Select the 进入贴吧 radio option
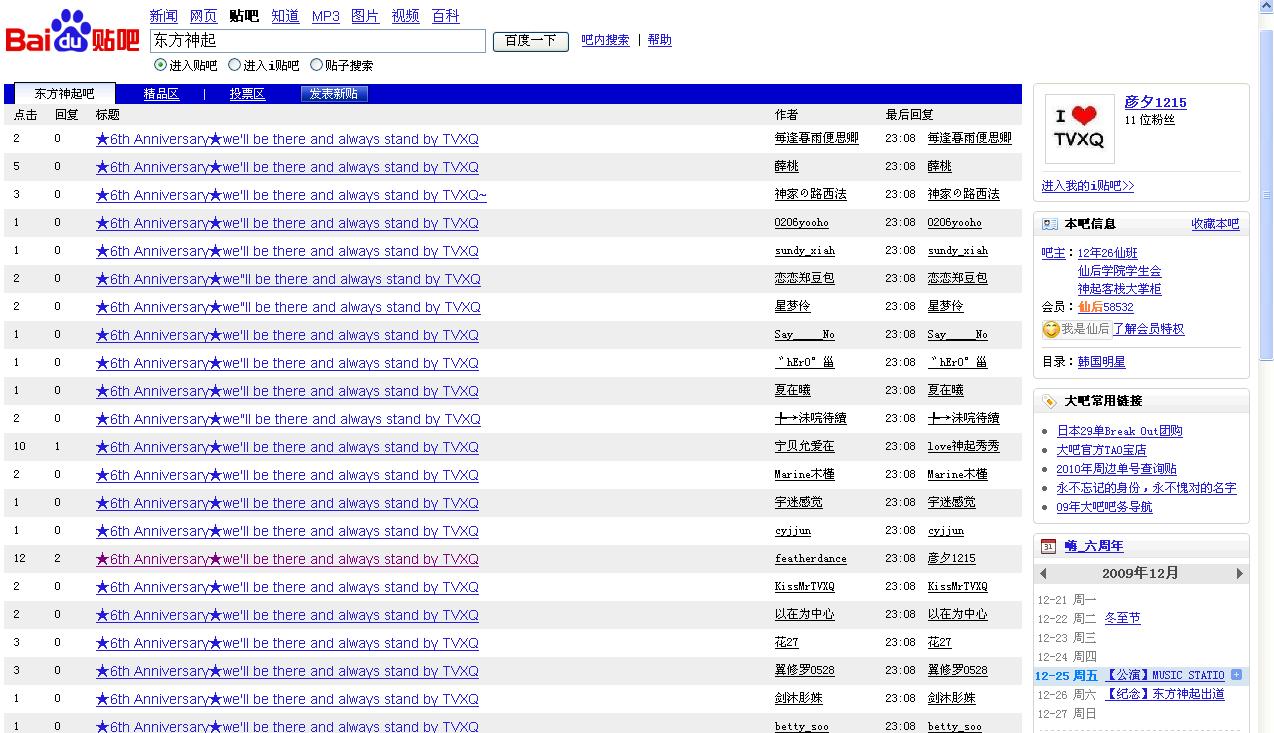The width and height of the screenshot is (1274, 733). (160, 65)
